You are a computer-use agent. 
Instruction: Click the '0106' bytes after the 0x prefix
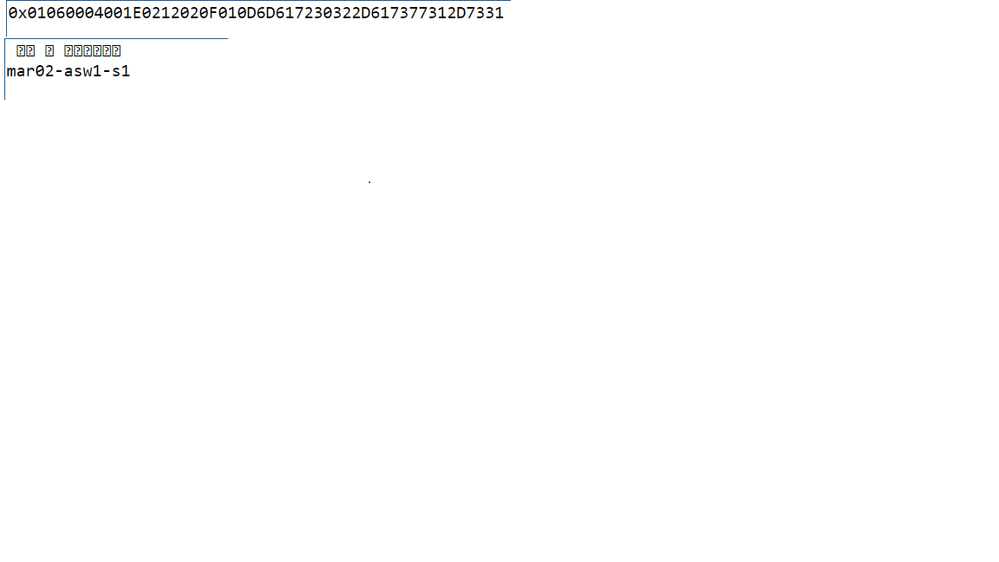(x=47, y=13)
